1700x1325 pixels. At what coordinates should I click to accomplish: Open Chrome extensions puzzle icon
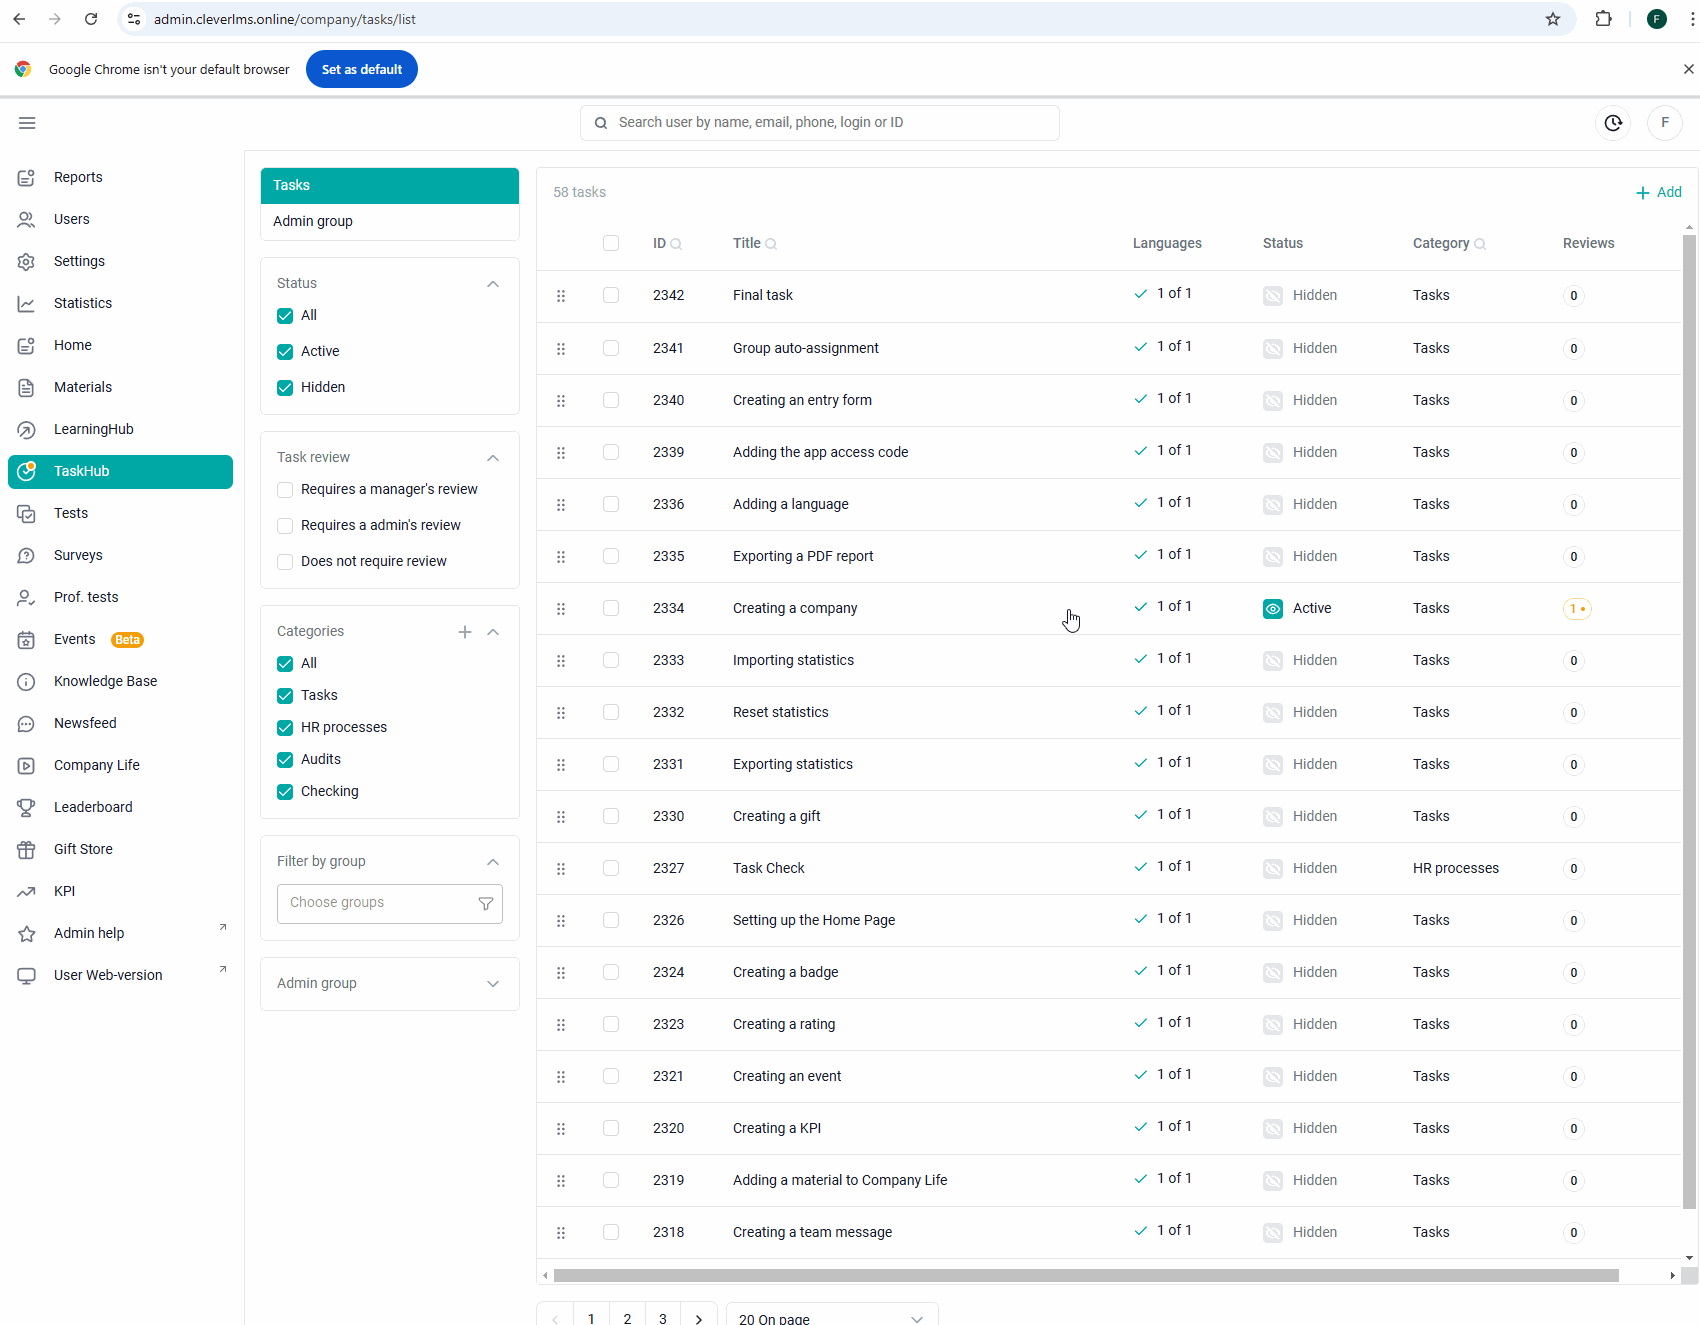pyautogui.click(x=1603, y=19)
